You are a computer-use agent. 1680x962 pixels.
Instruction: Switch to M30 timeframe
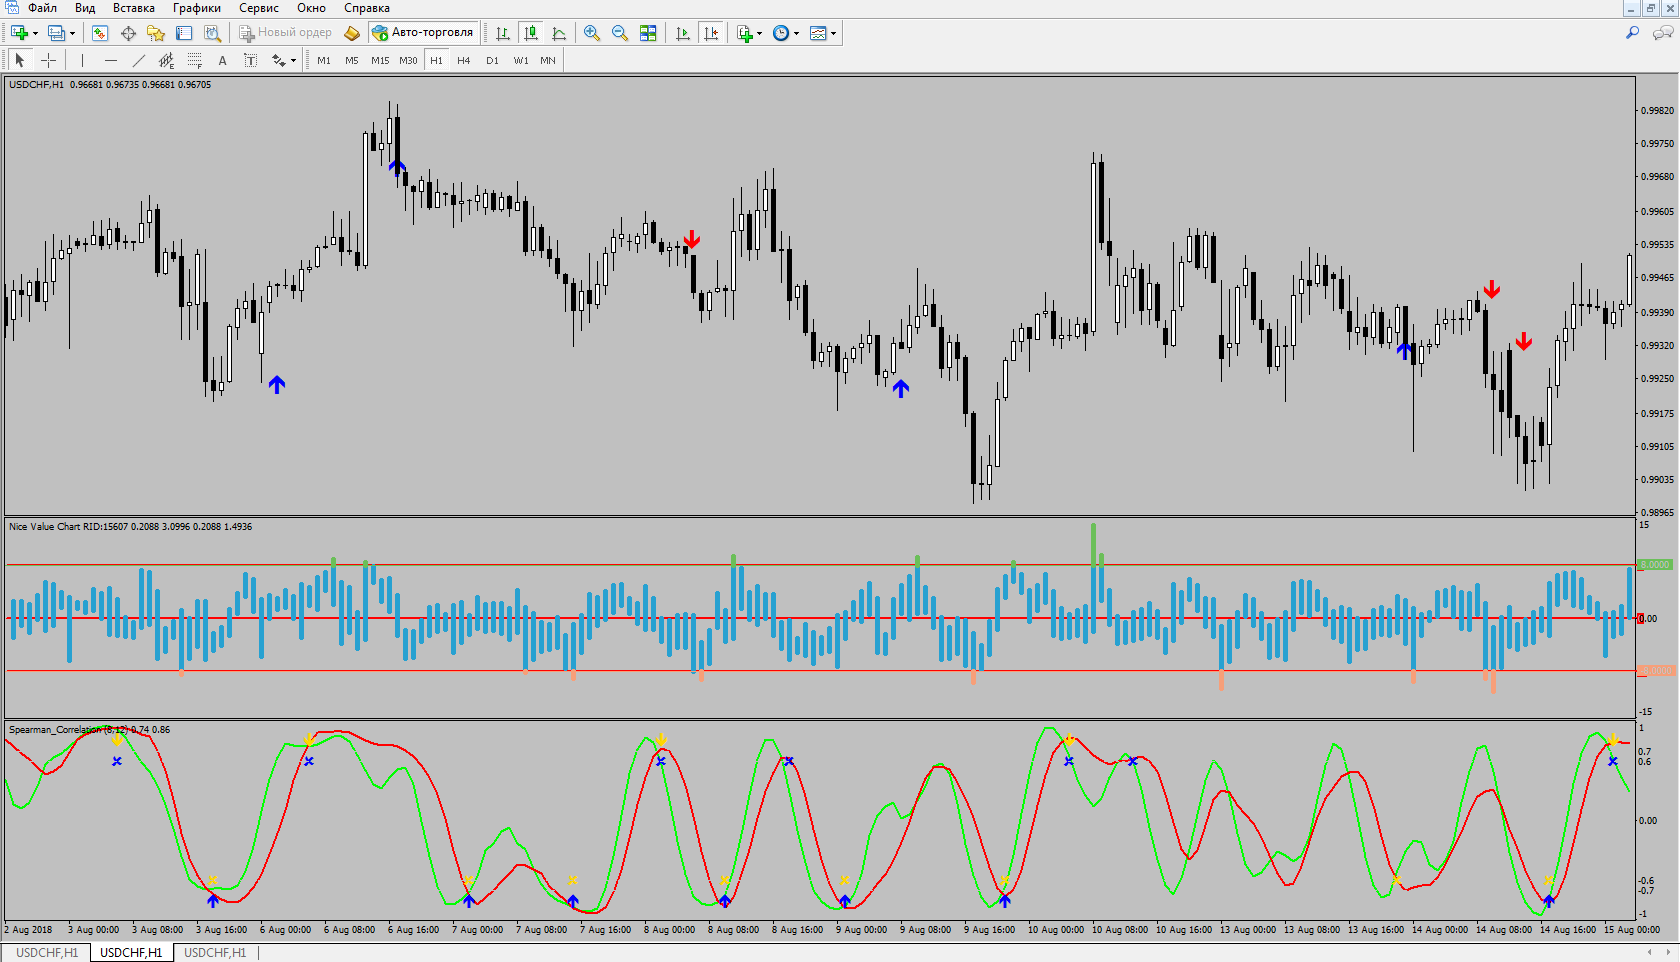[408, 60]
